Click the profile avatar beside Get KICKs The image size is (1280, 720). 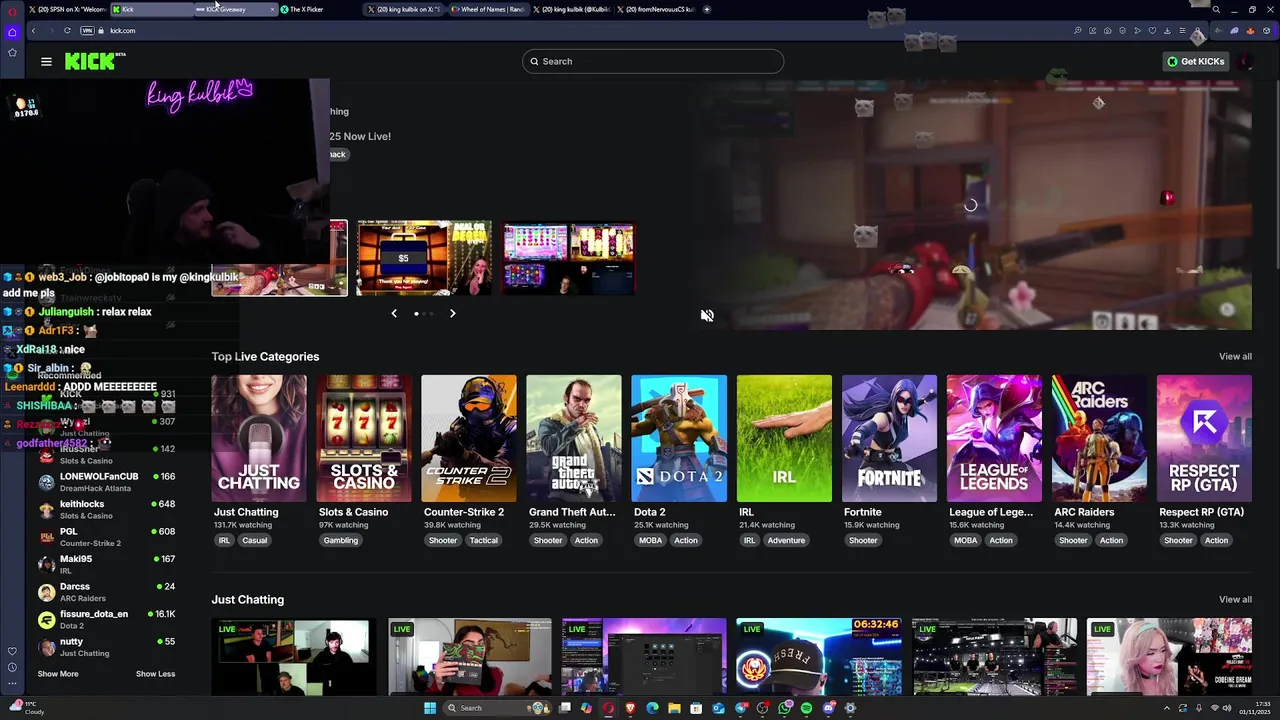click(1245, 61)
